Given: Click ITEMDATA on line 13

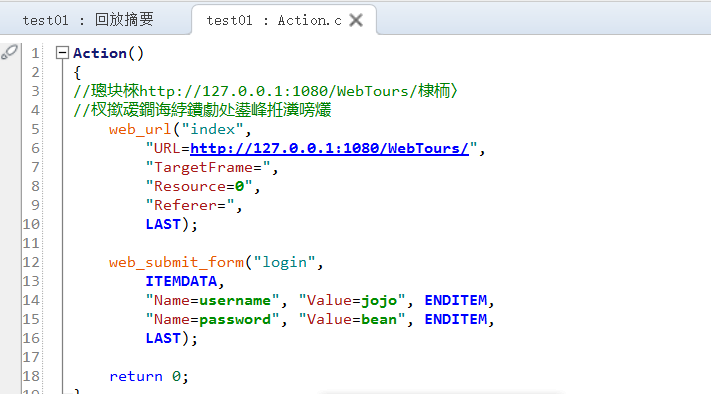Looking at the screenshot, I should [x=181, y=282].
